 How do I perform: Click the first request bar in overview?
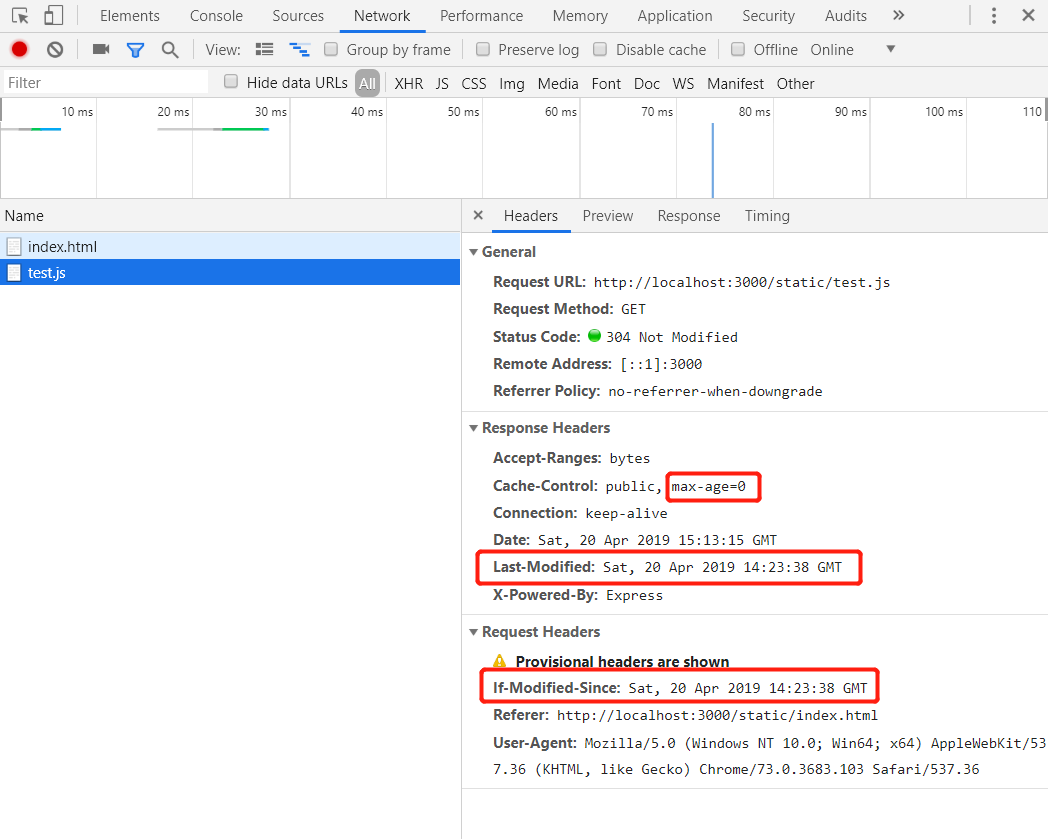coord(31,129)
